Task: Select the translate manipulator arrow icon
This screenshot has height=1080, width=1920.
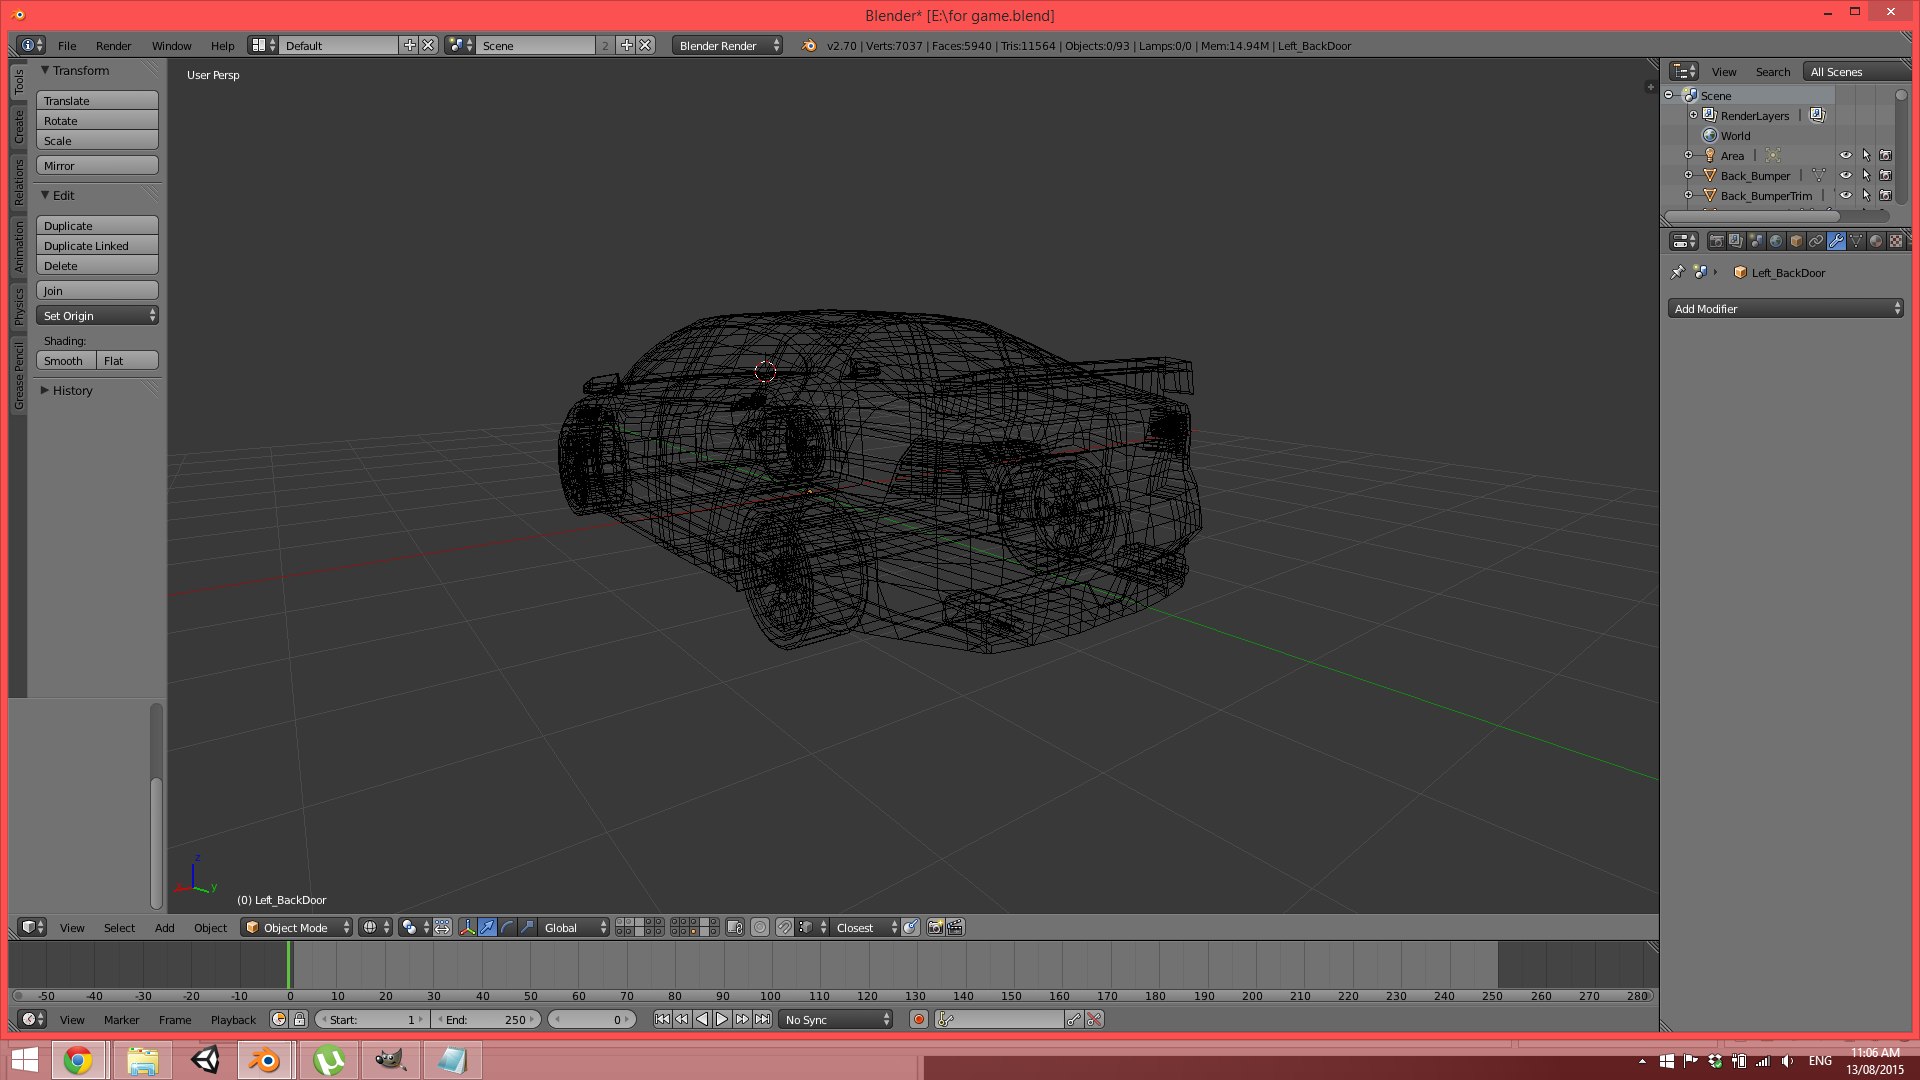Action: [x=487, y=928]
